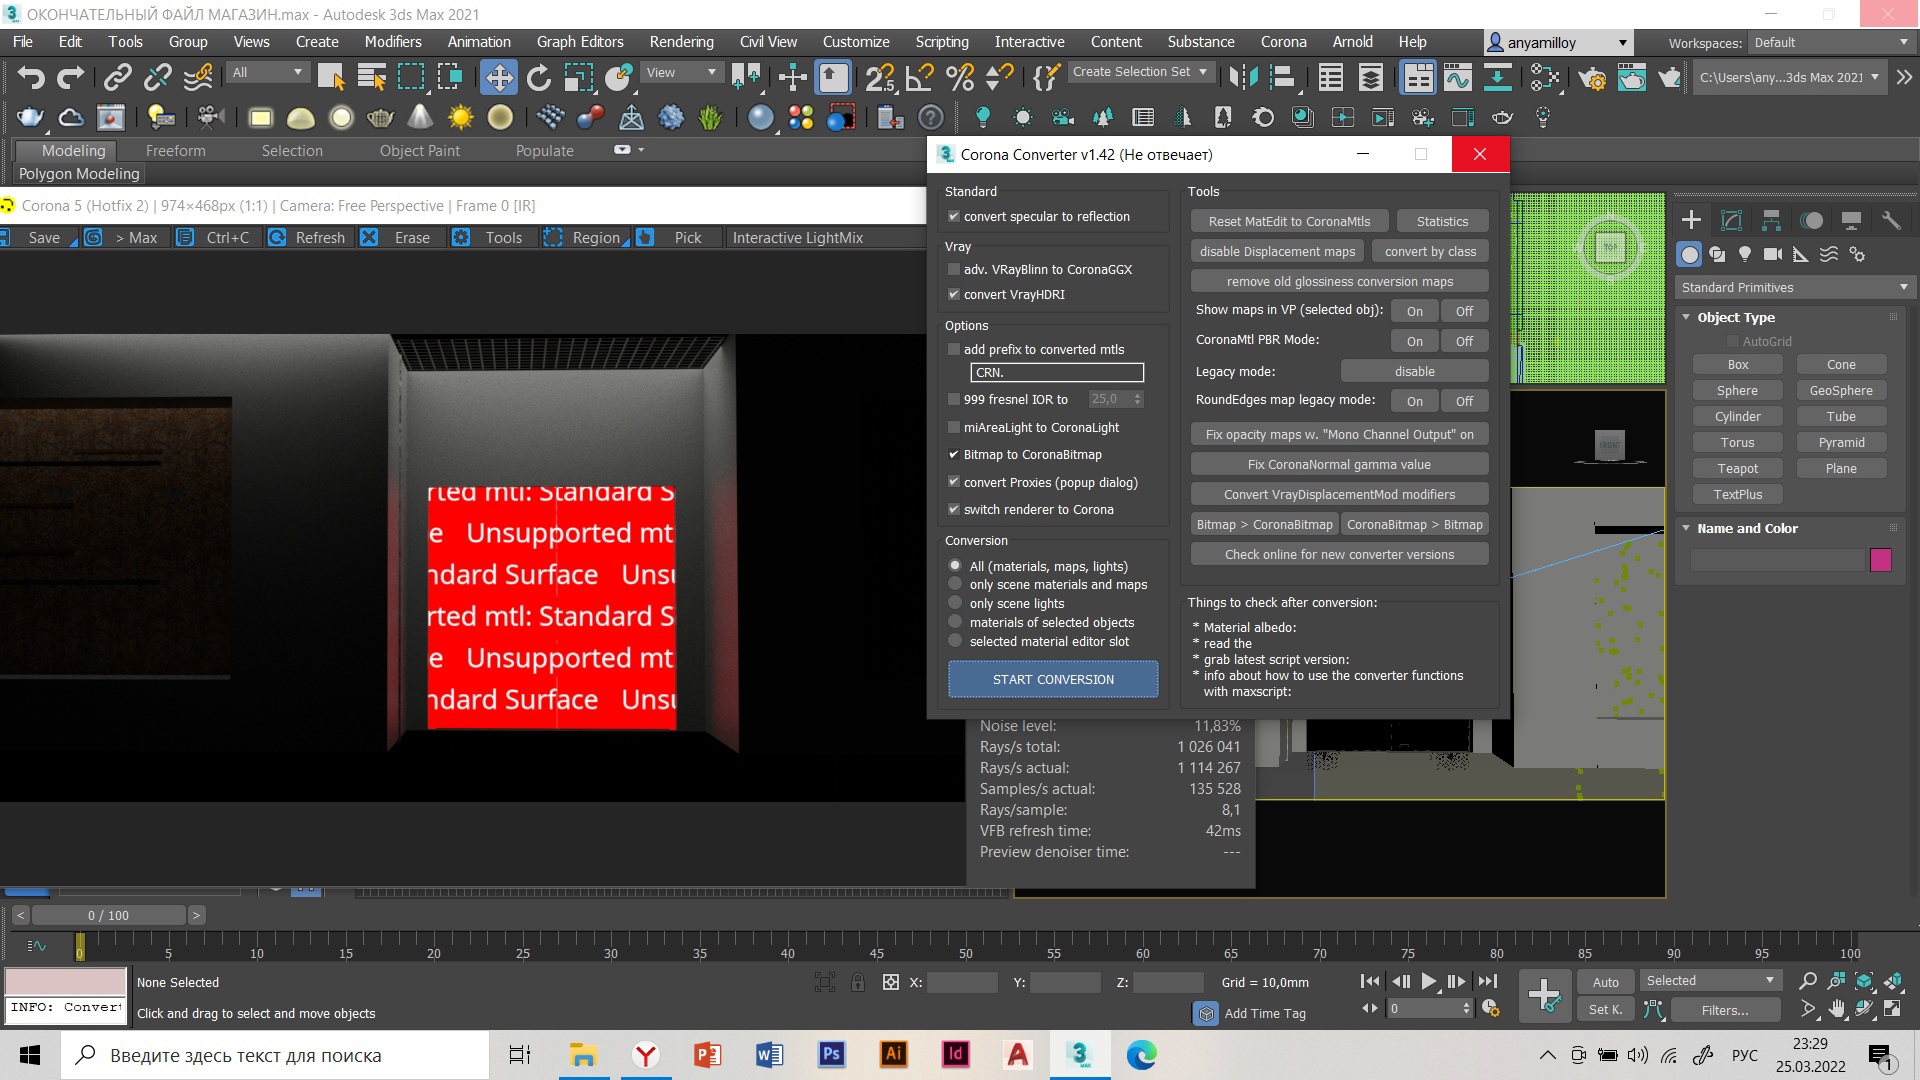This screenshot has height=1080, width=1920.
Task: Click the Interactive LightMix icon
Action: [x=799, y=237]
